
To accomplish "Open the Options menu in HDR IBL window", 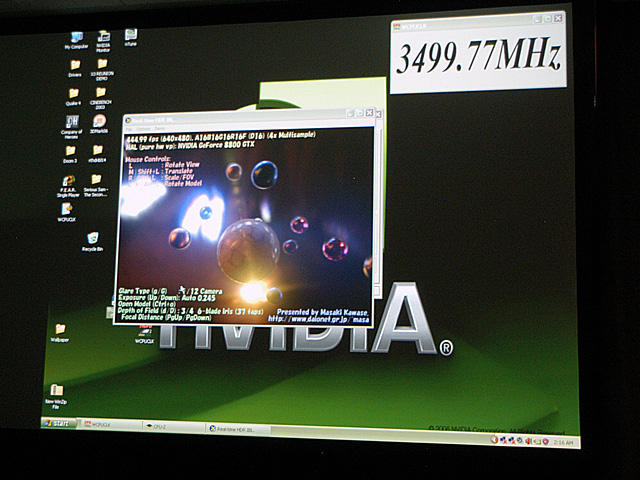I will coord(143,129).
